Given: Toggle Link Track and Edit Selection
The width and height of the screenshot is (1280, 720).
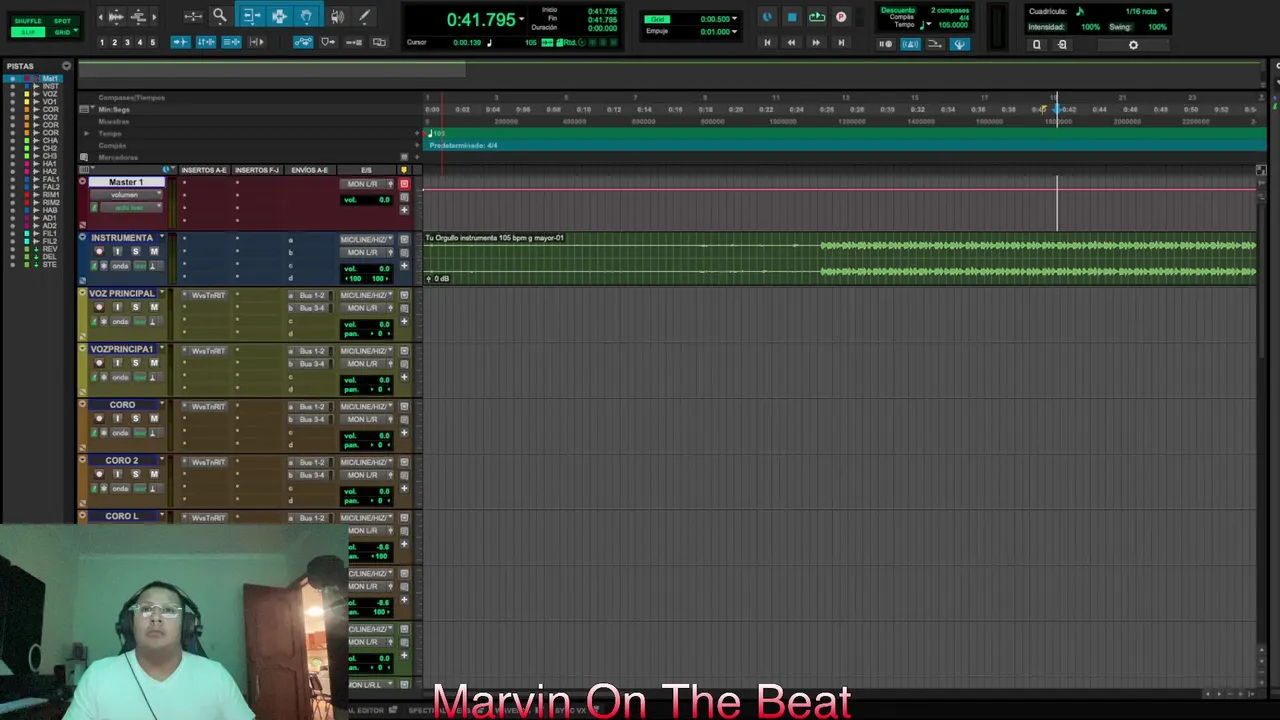Looking at the screenshot, I should tap(231, 42).
